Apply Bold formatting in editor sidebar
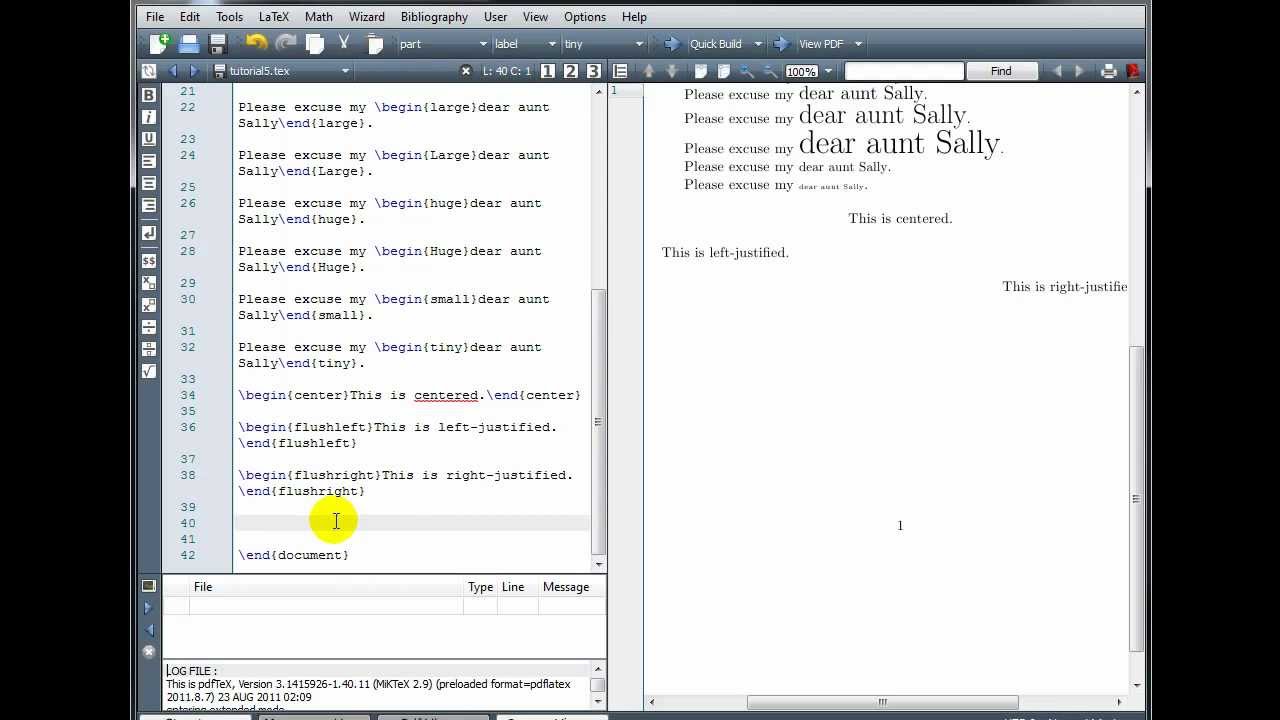This screenshot has height=720, width=1280. (148, 95)
